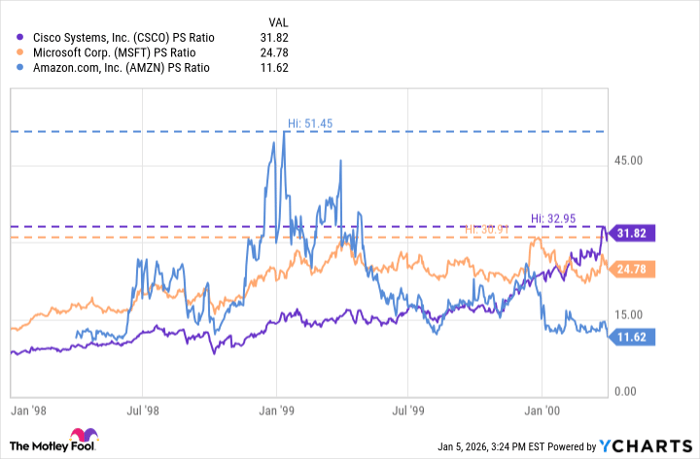The width and height of the screenshot is (700, 459).
Task: Click the blue 11.62 end-value flag
Action: [x=632, y=337]
